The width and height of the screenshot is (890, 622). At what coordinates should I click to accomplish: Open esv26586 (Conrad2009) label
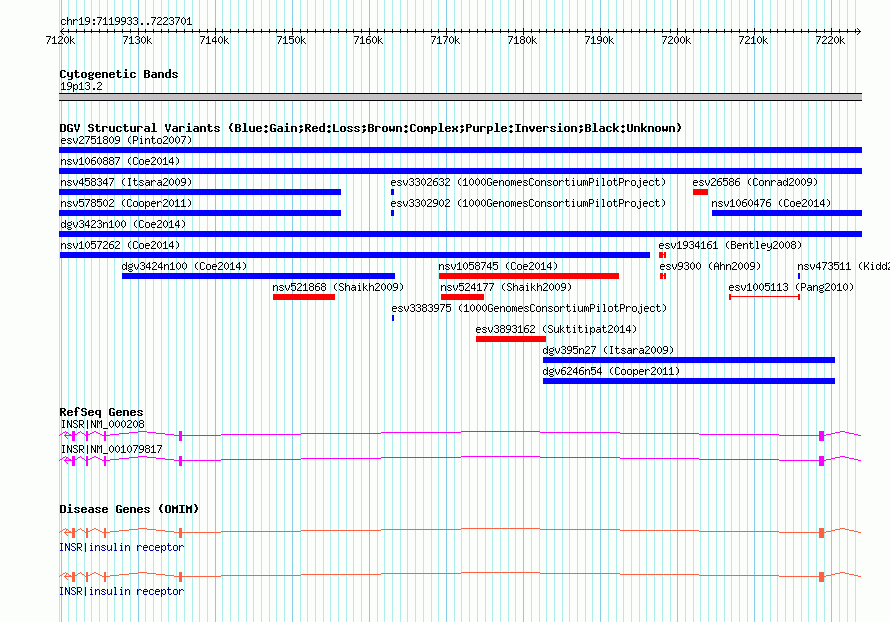[755, 182]
